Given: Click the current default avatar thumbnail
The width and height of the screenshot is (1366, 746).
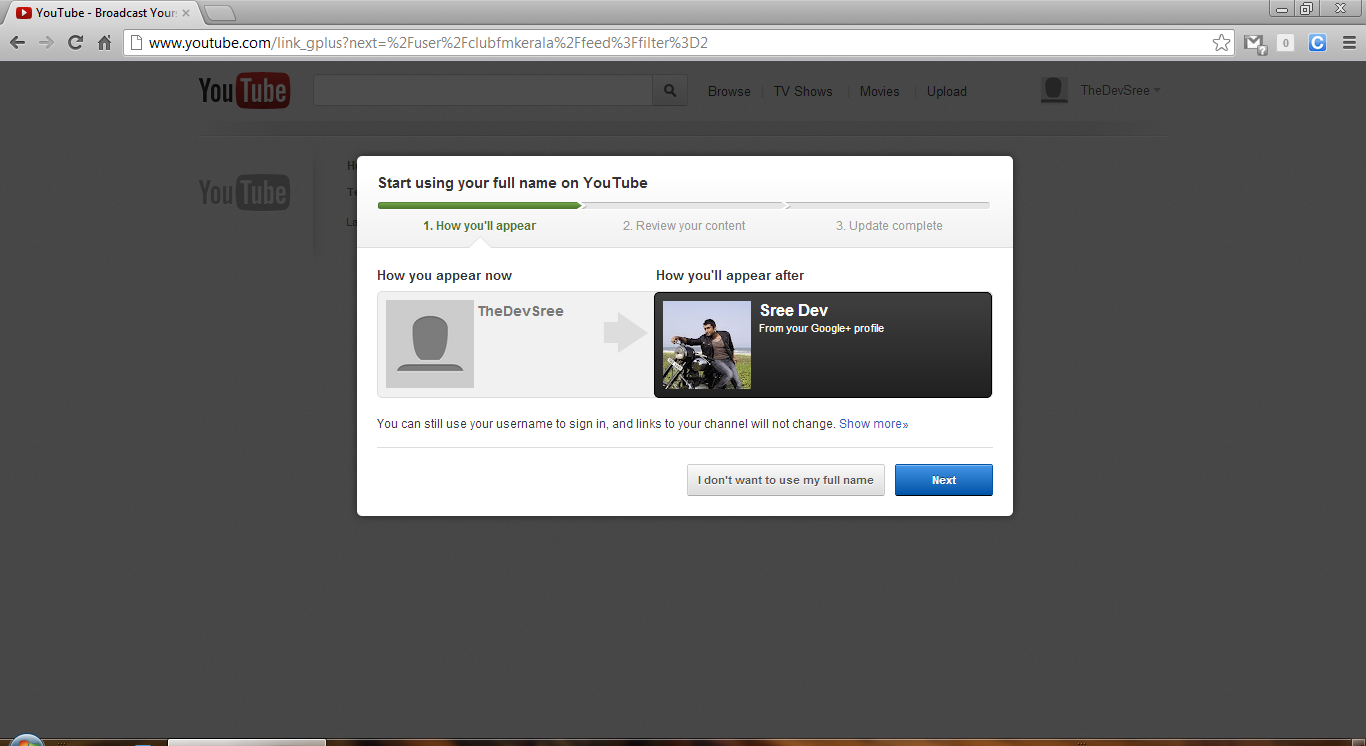Looking at the screenshot, I should click(430, 344).
